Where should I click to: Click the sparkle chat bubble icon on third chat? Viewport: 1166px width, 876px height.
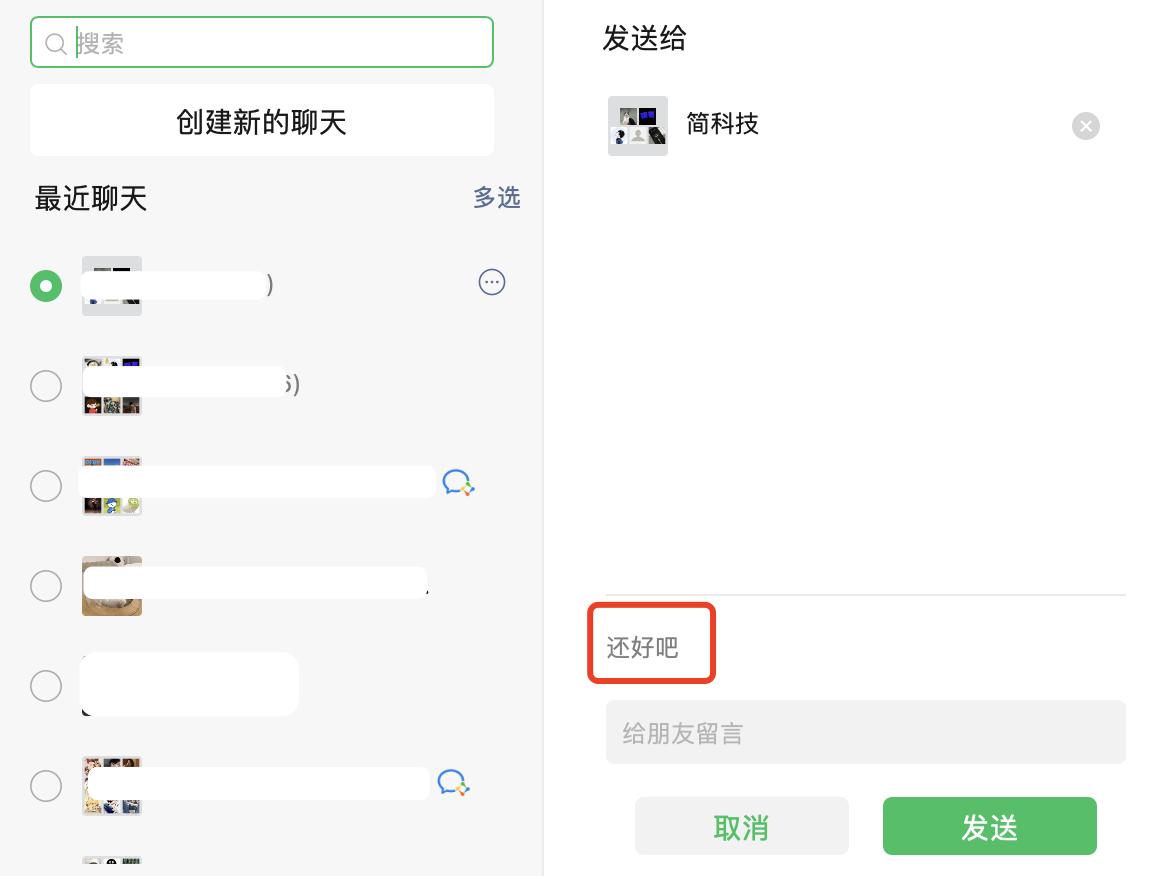pyautogui.click(x=458, y=482)
